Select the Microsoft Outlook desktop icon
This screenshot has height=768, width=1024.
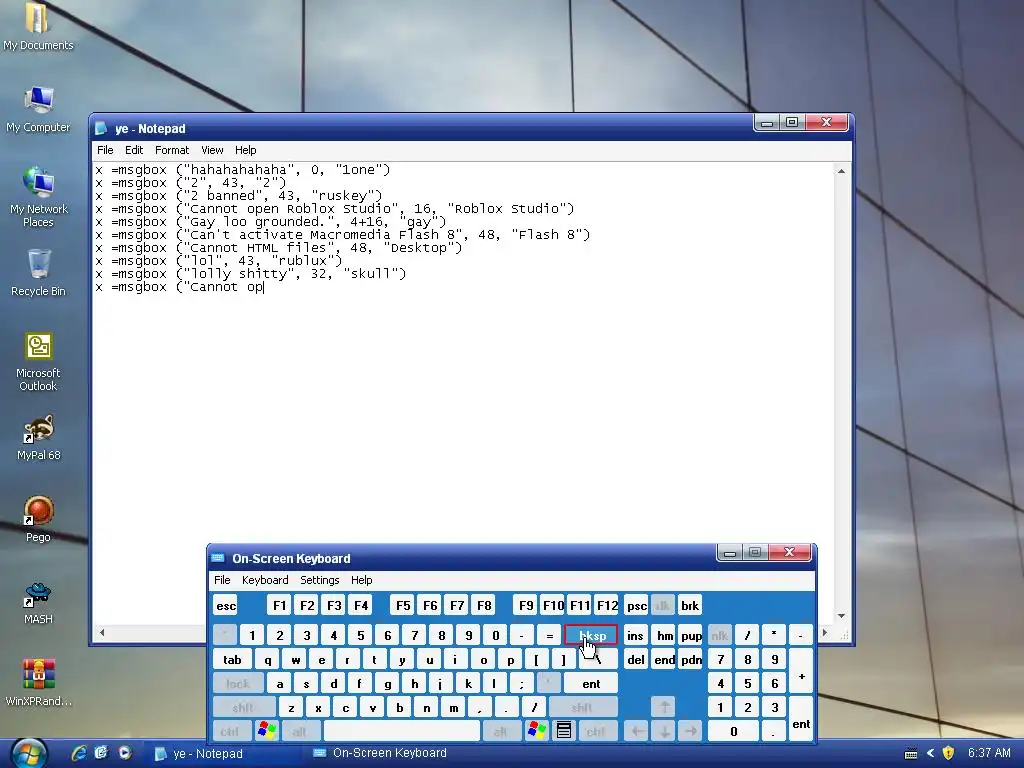click(x=38, y=361)
